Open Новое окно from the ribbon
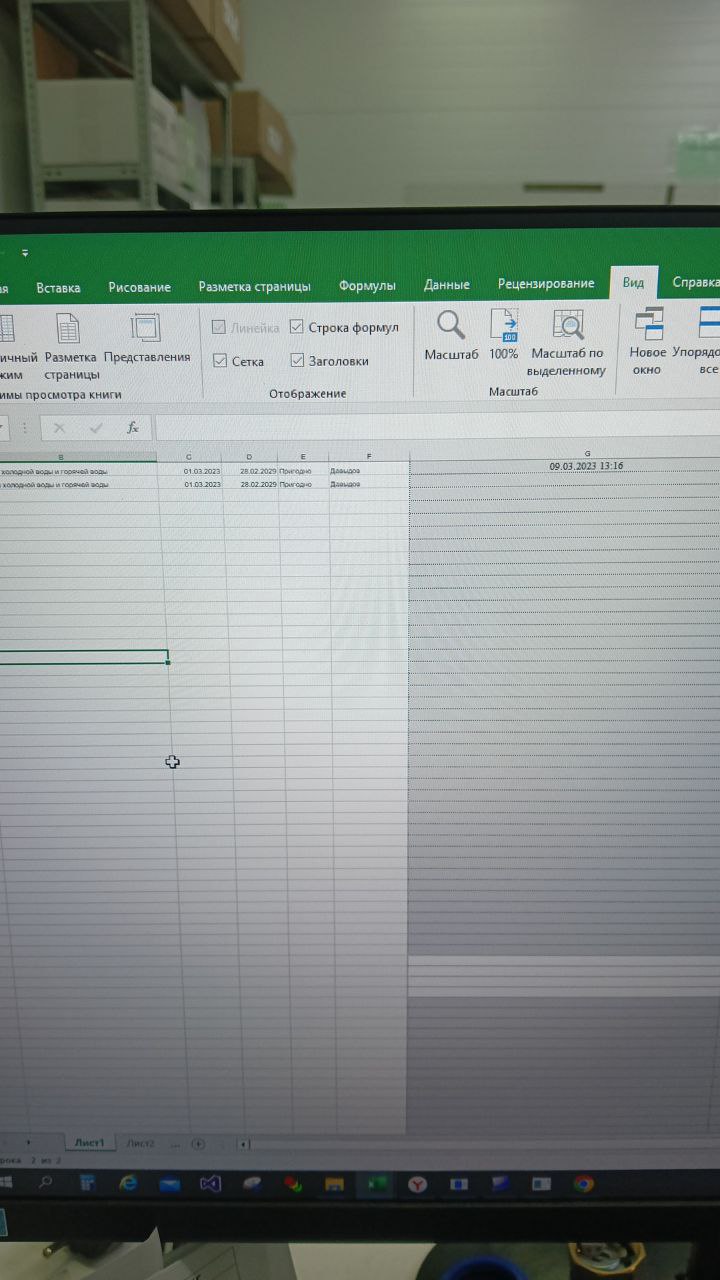The width and height of the screenshot is (720, 1280). pos(648,326)
